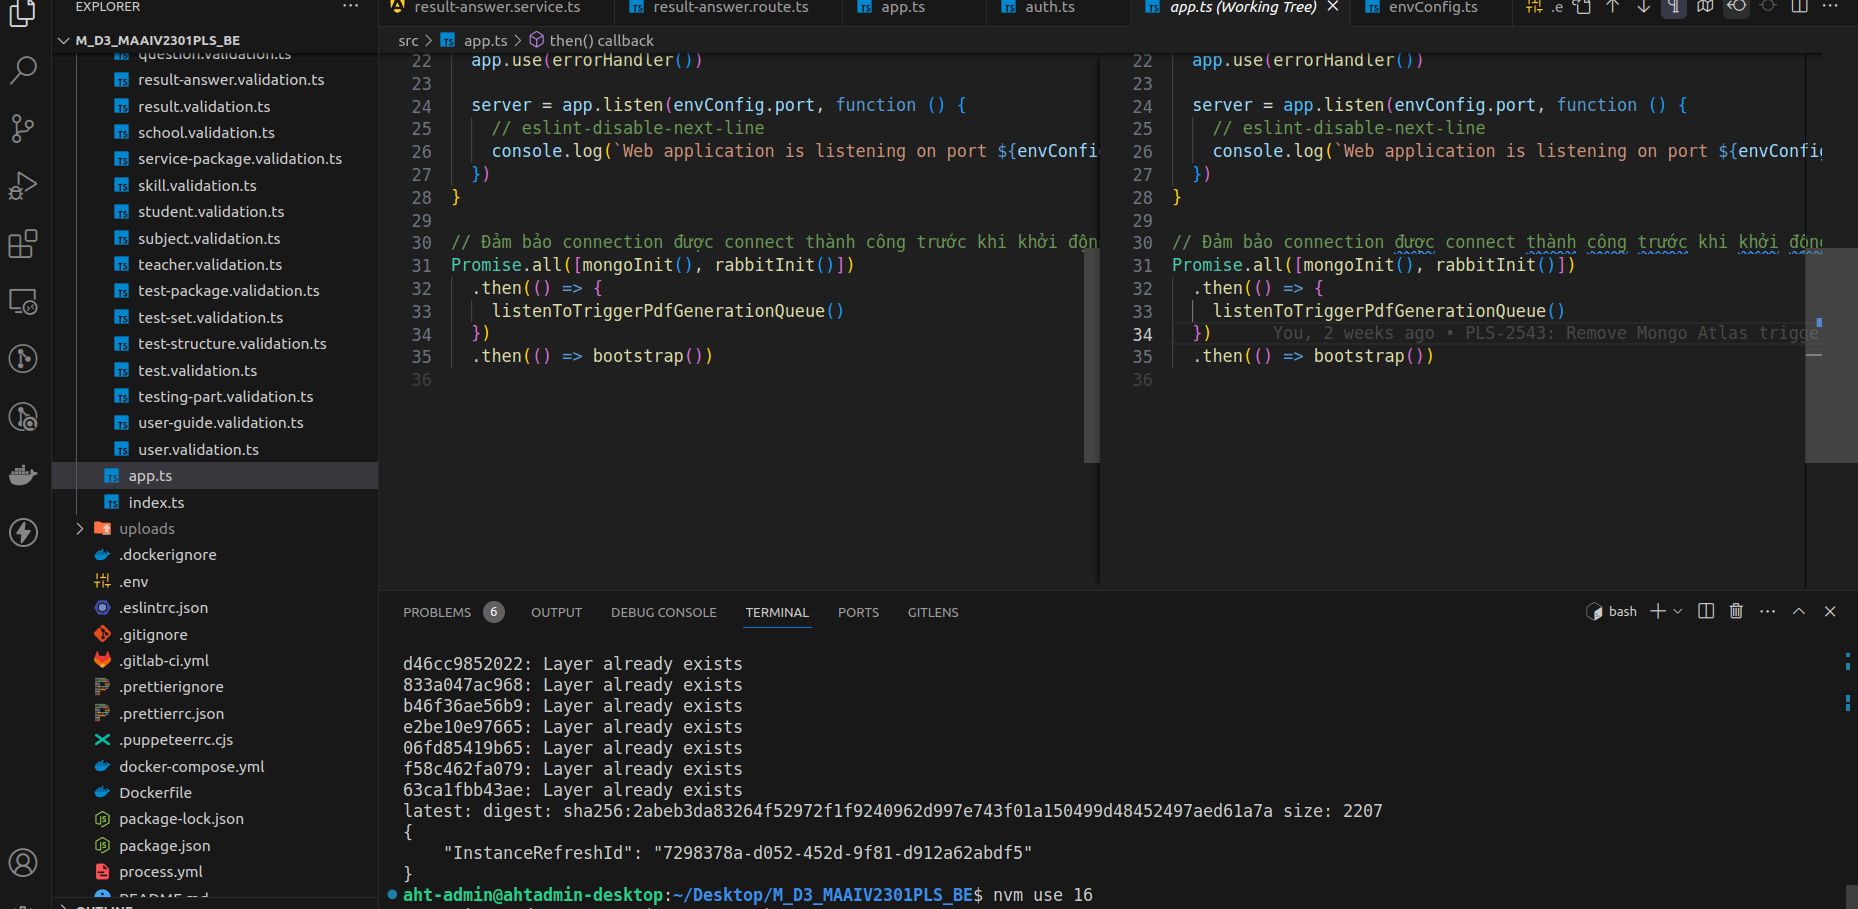
Task: Expand the uploads folder
Action: (x=146, y=529)
